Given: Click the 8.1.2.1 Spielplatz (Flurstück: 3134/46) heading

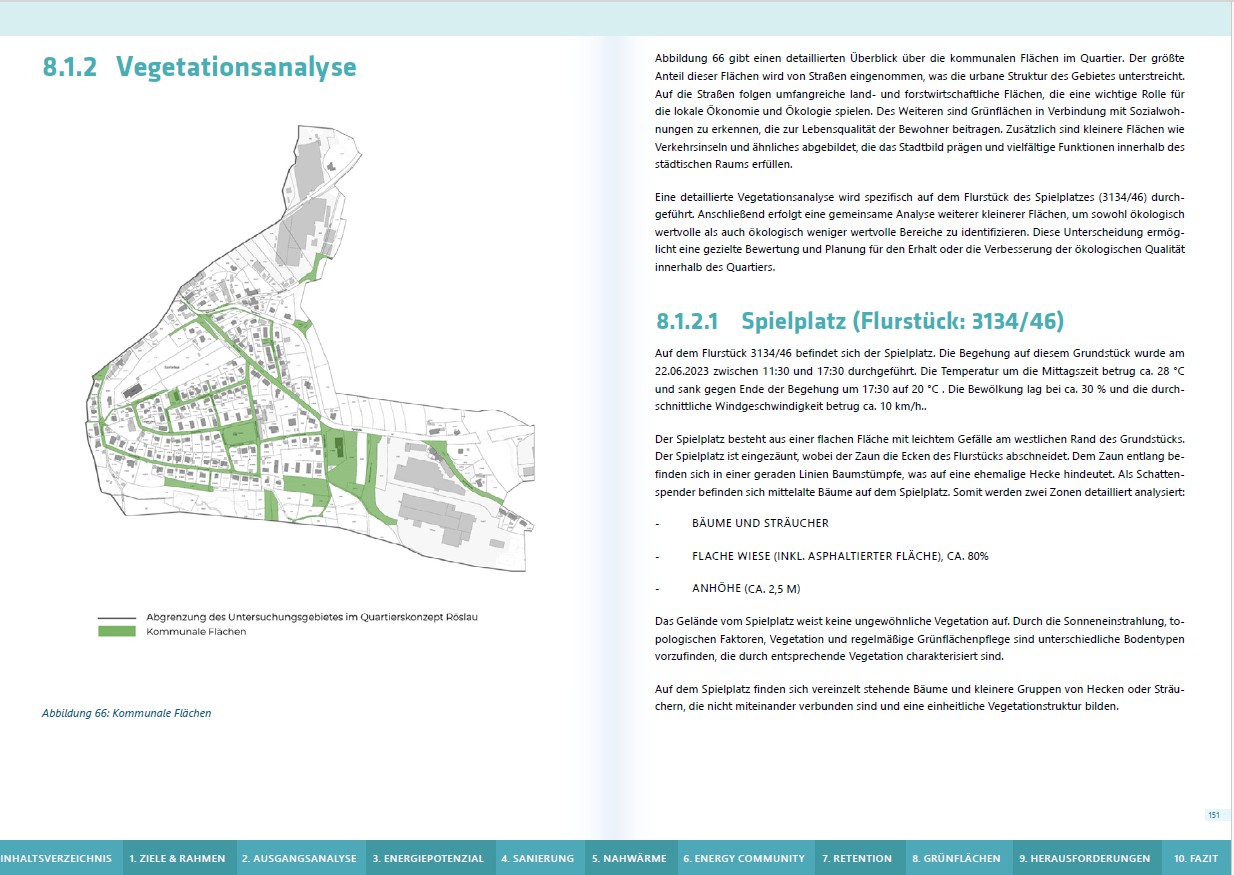Looking at the screenshot, I should pyautogui.click(x=860, y=321).
